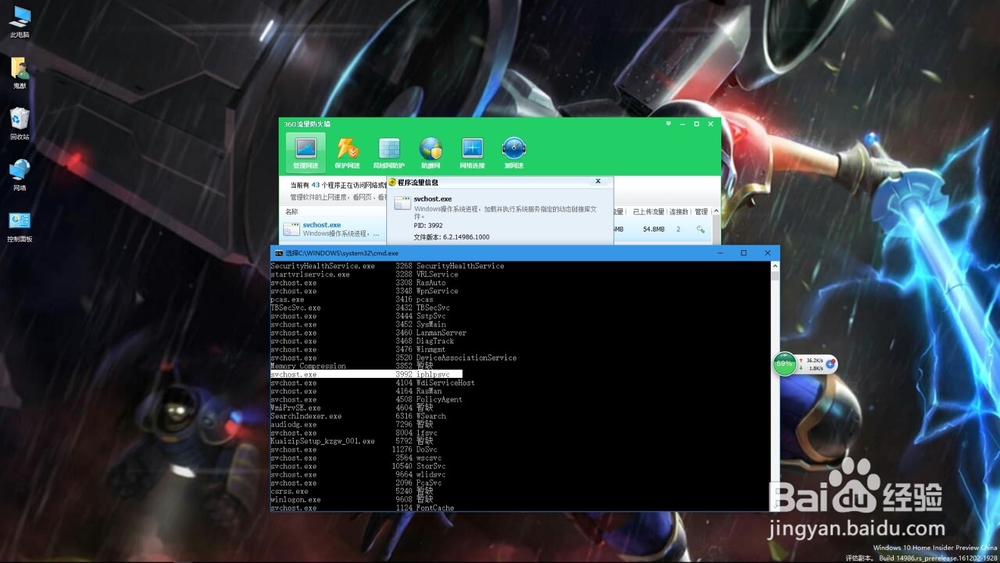Click the DeviceAssociationService name in cmd
The height and width of the screenshot is (563, 1000).
pos(467,358)
